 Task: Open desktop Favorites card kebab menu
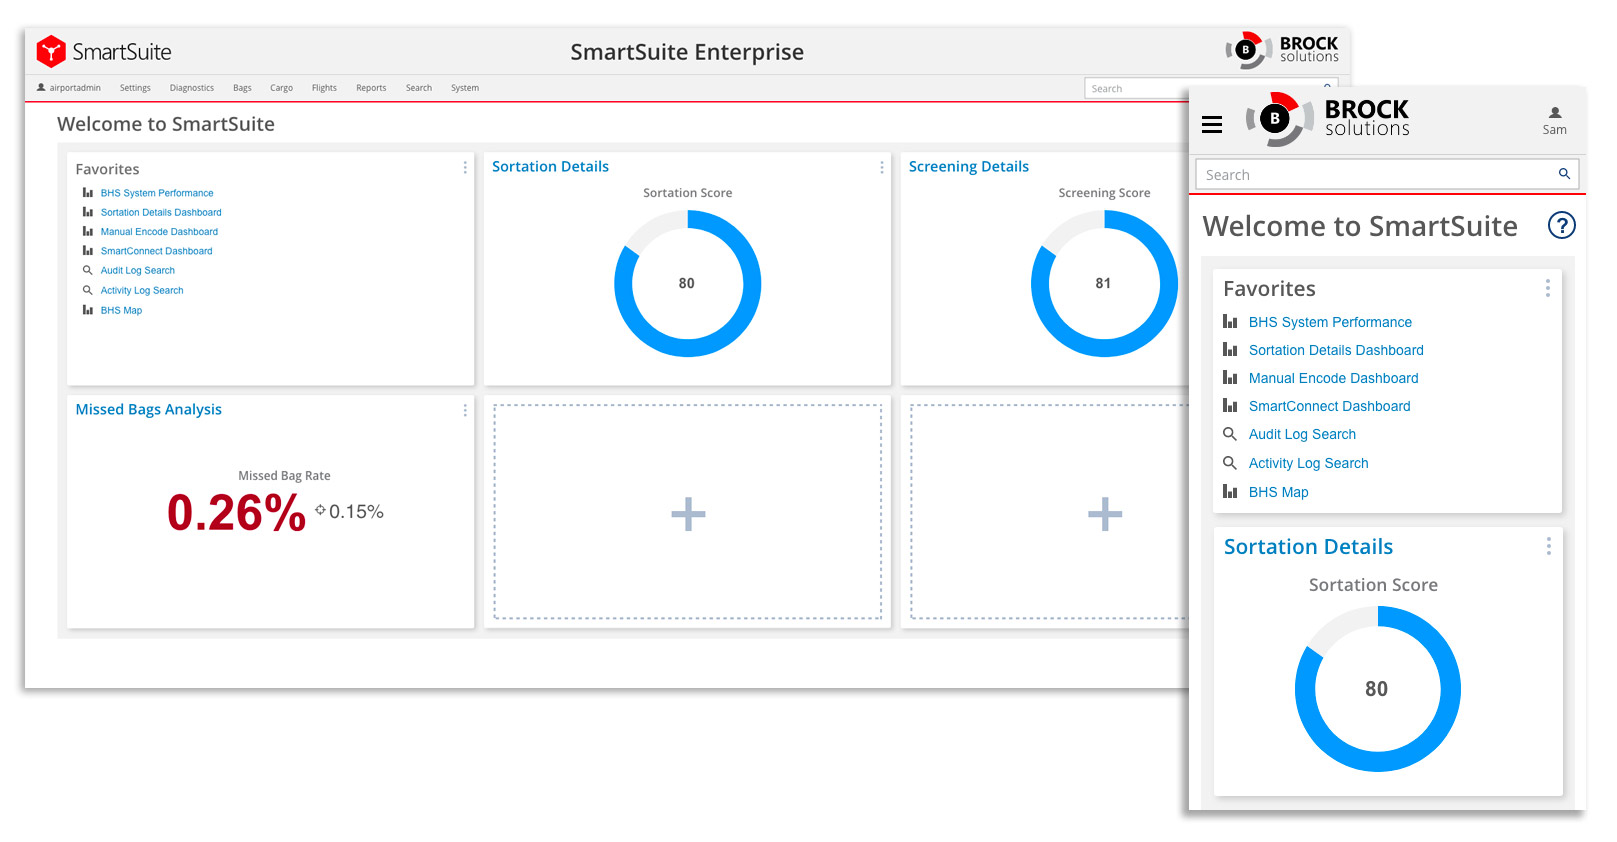[465, 168]
